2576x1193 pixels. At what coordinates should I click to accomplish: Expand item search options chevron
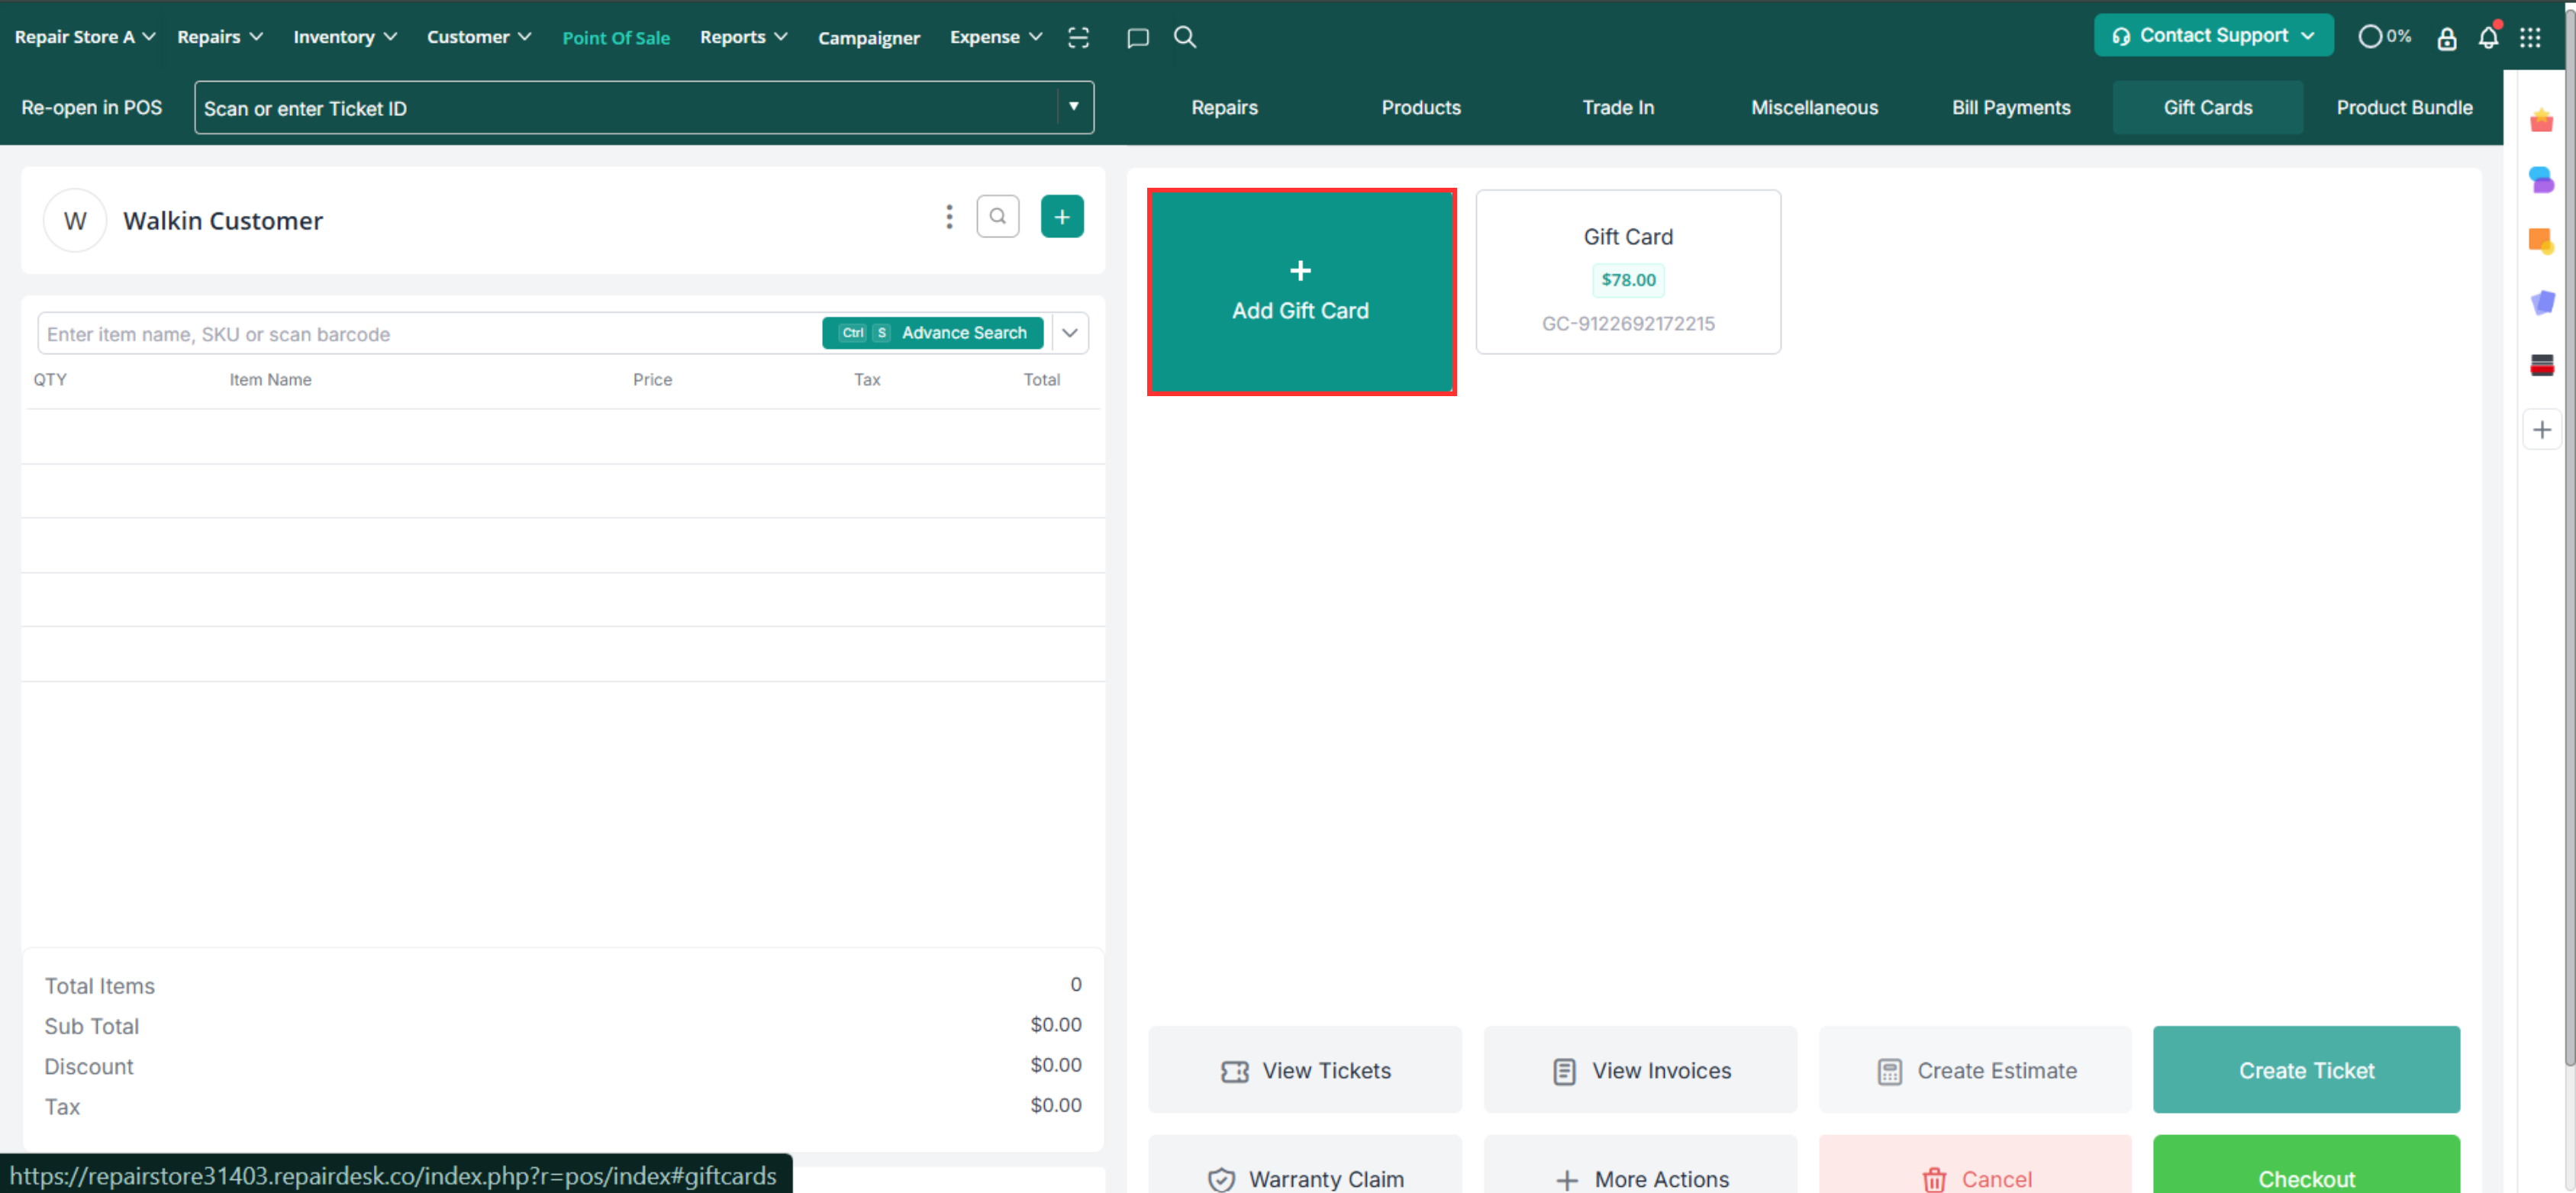(x=1069, y=333)
